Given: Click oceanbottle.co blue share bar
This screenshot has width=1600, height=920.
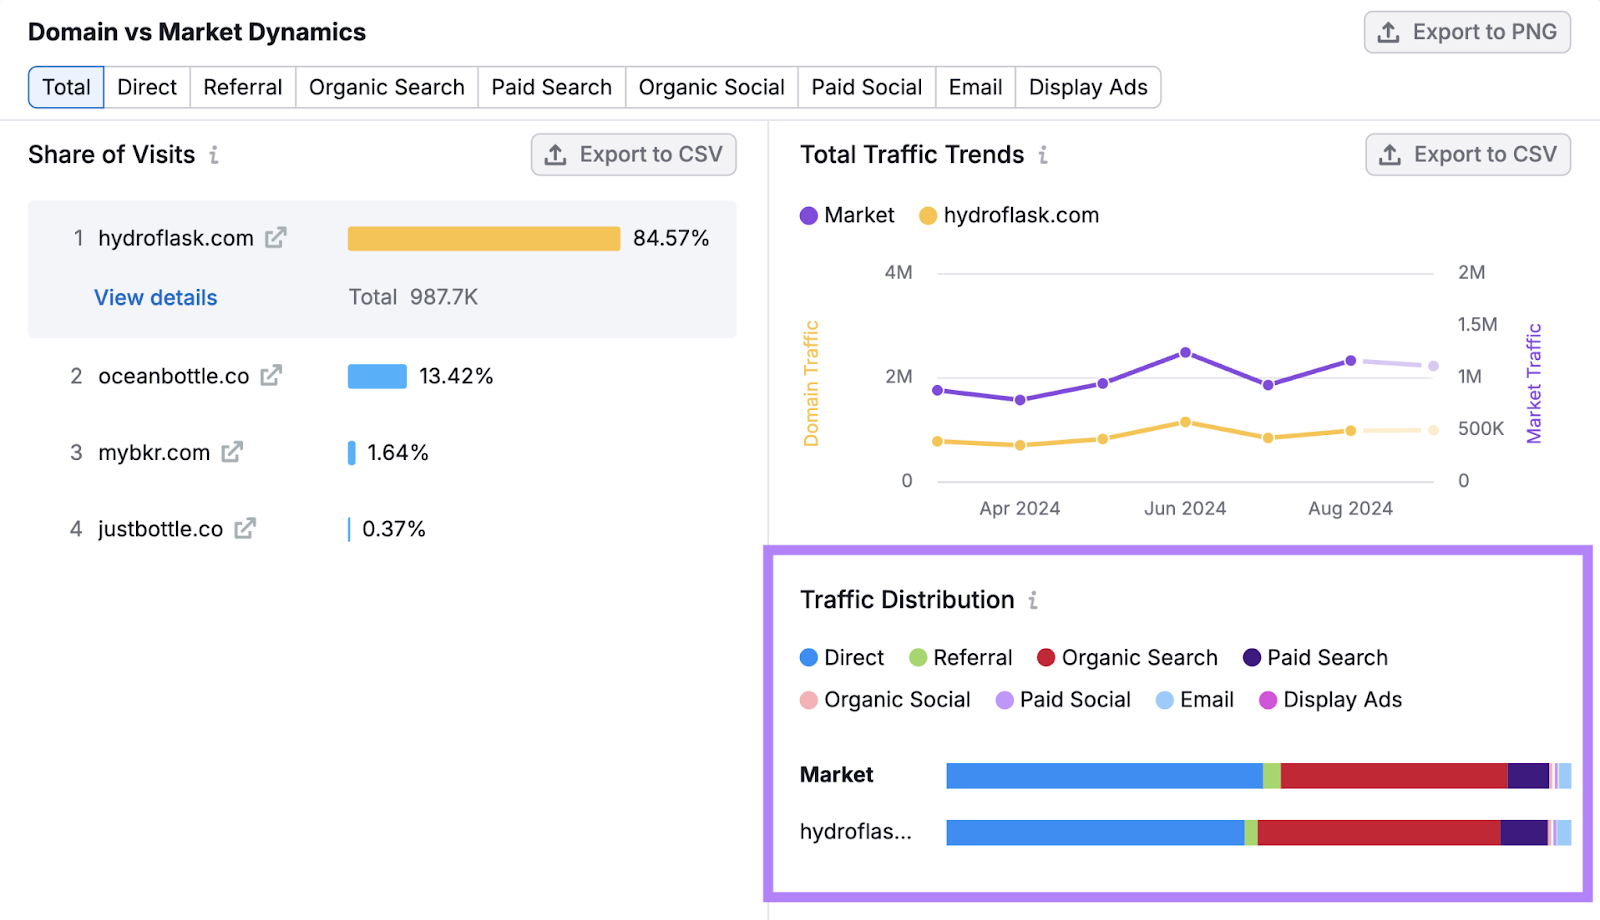Looking at the screenshot, I should (377, 376).
